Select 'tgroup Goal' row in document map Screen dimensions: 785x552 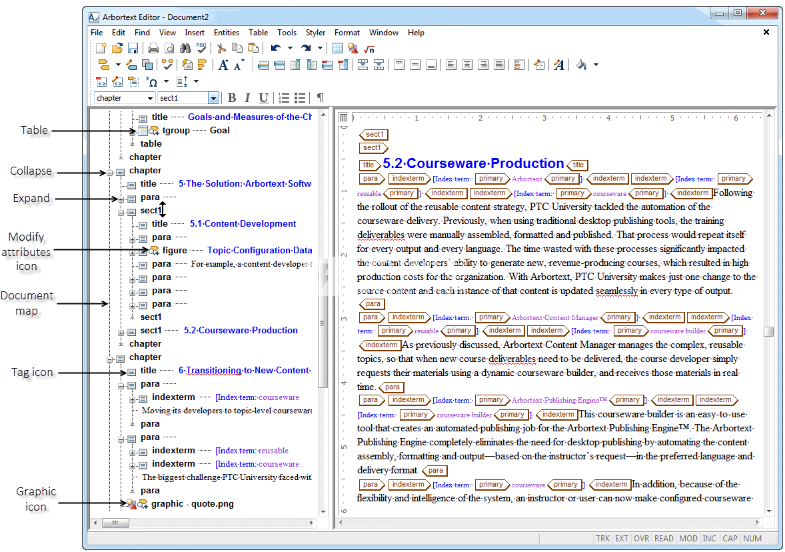[196, 130]
